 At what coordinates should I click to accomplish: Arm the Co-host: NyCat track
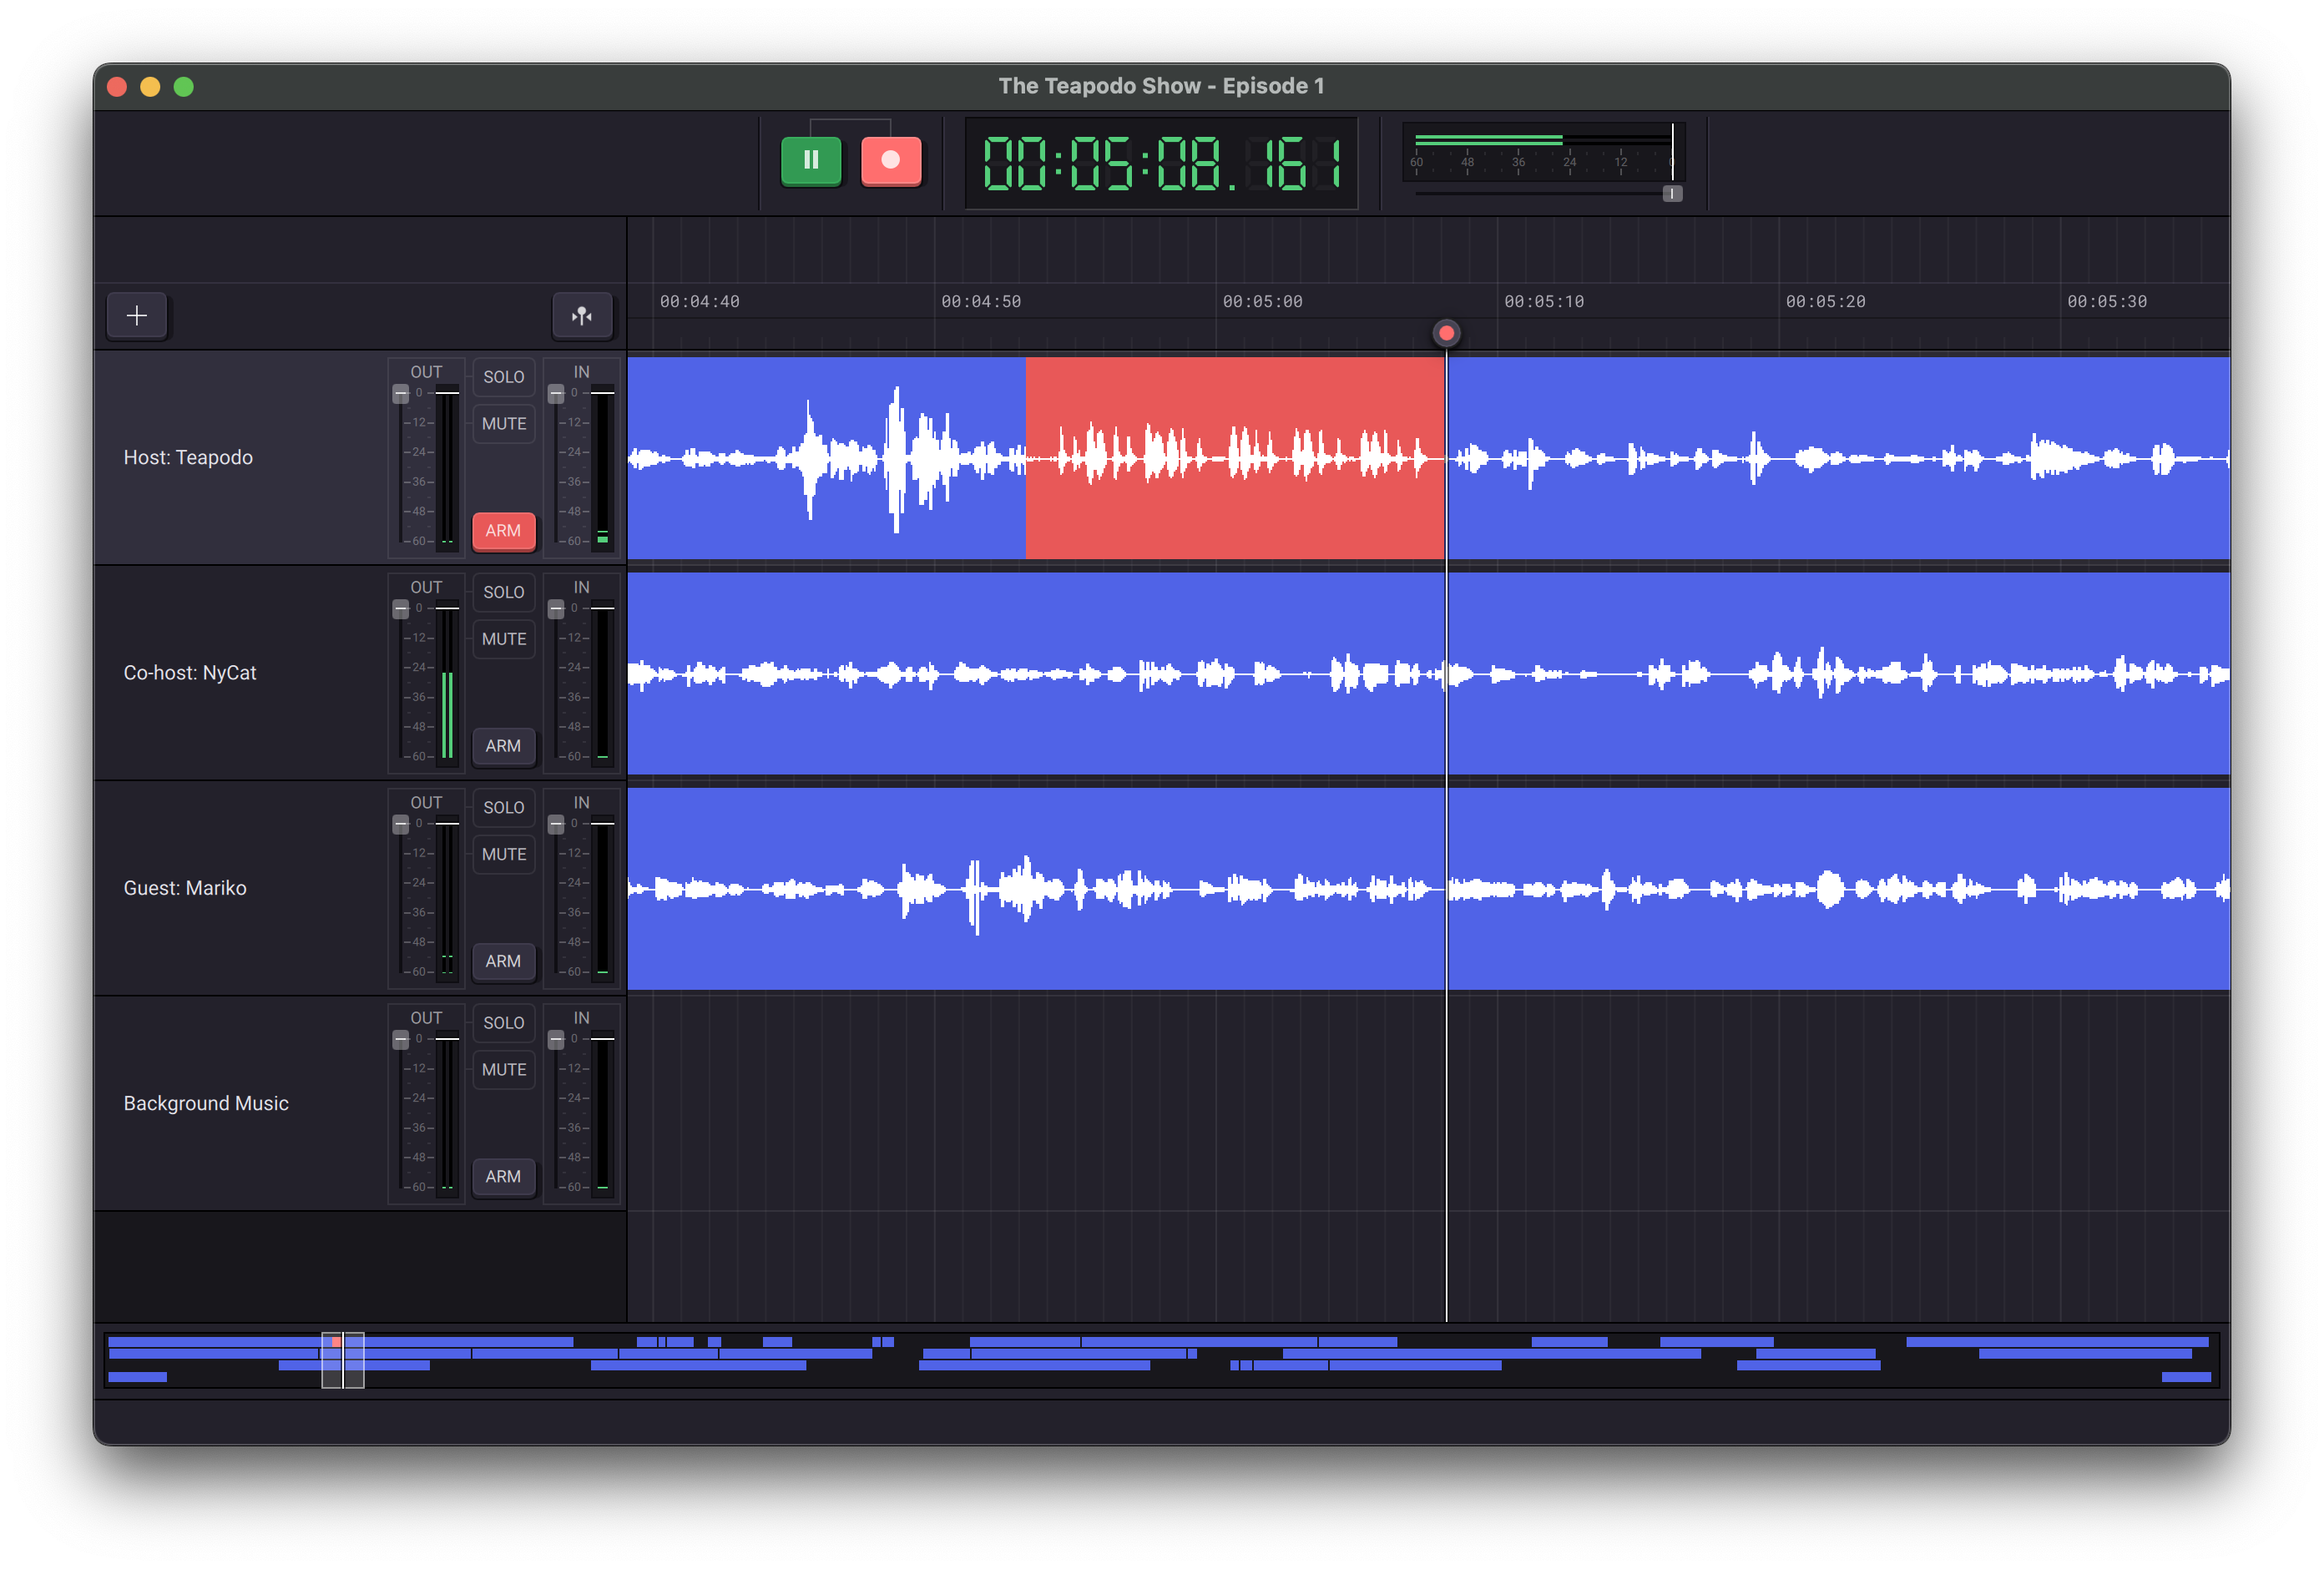[x=503, y=746]
